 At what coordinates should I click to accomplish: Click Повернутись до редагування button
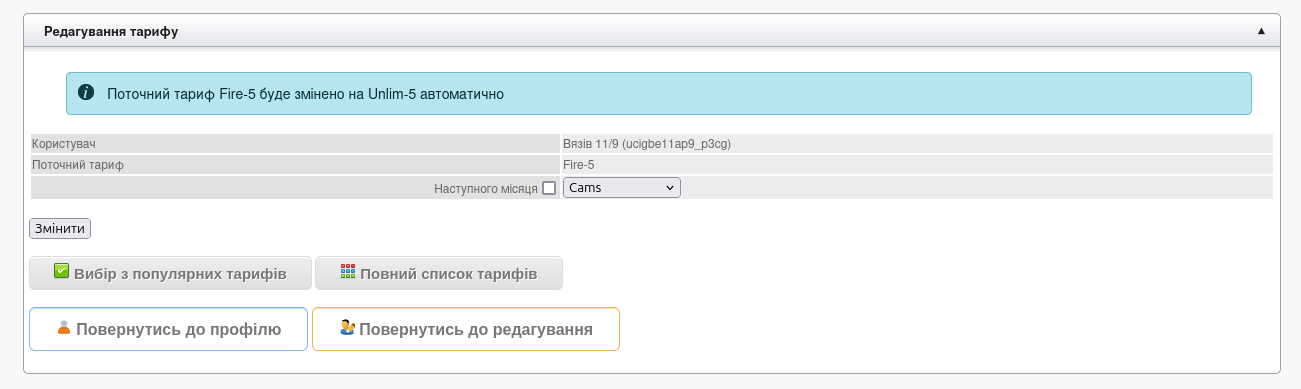point(466,329)
